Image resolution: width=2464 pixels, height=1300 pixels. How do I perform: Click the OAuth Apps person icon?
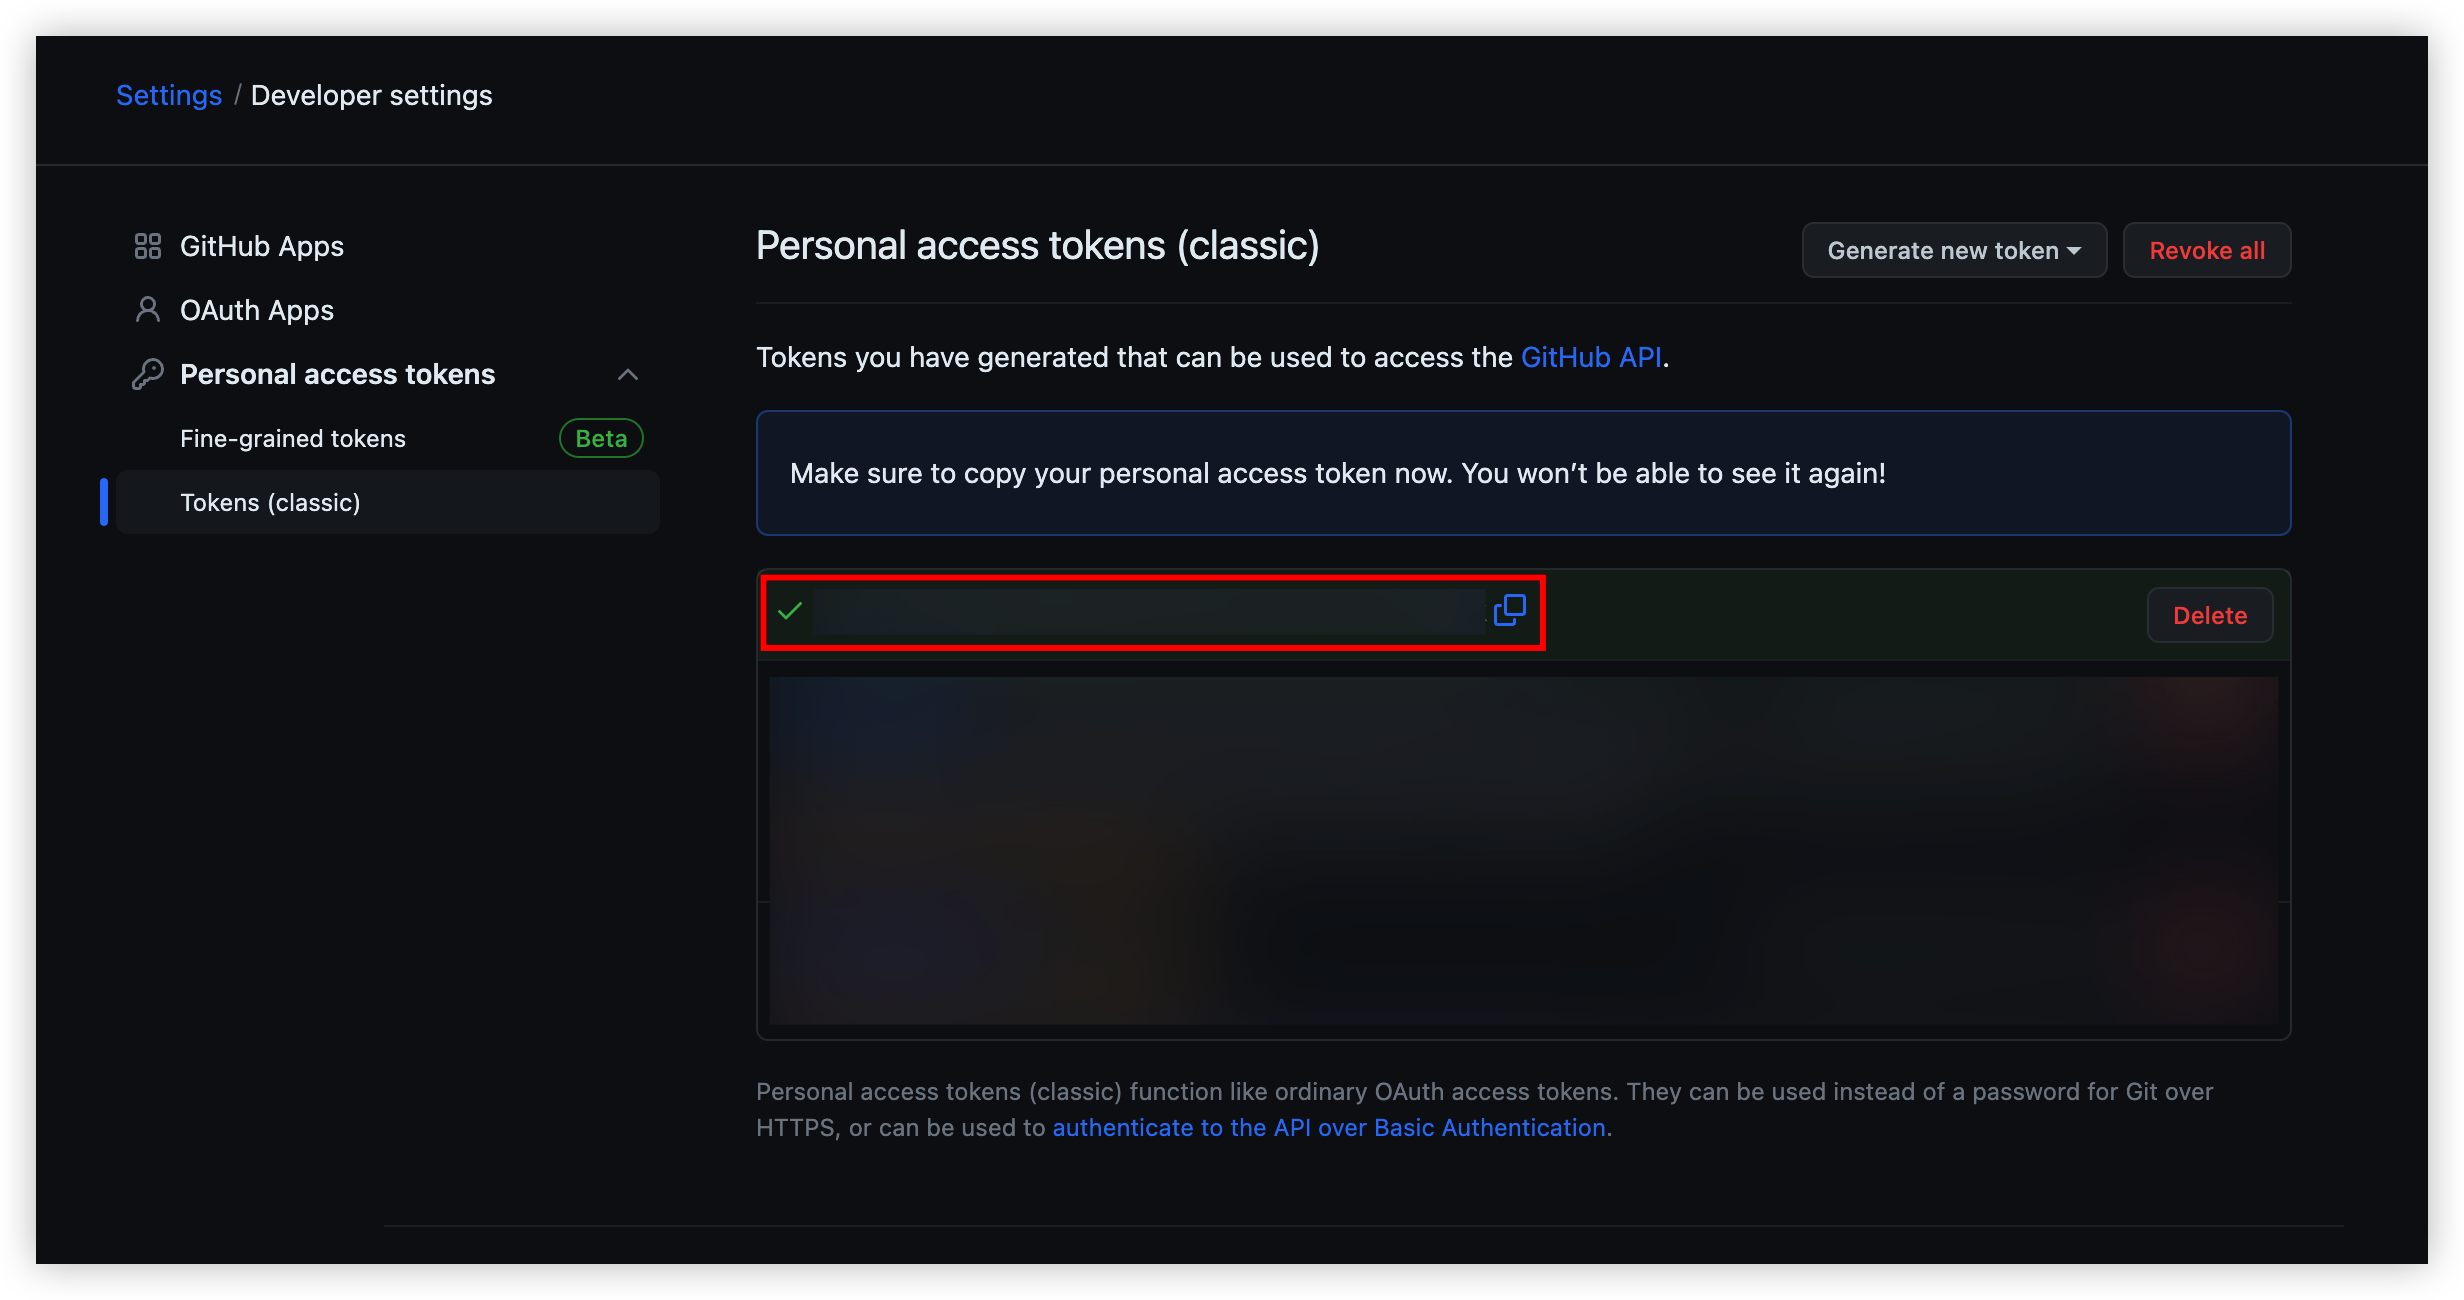click(x=148, y=310)
